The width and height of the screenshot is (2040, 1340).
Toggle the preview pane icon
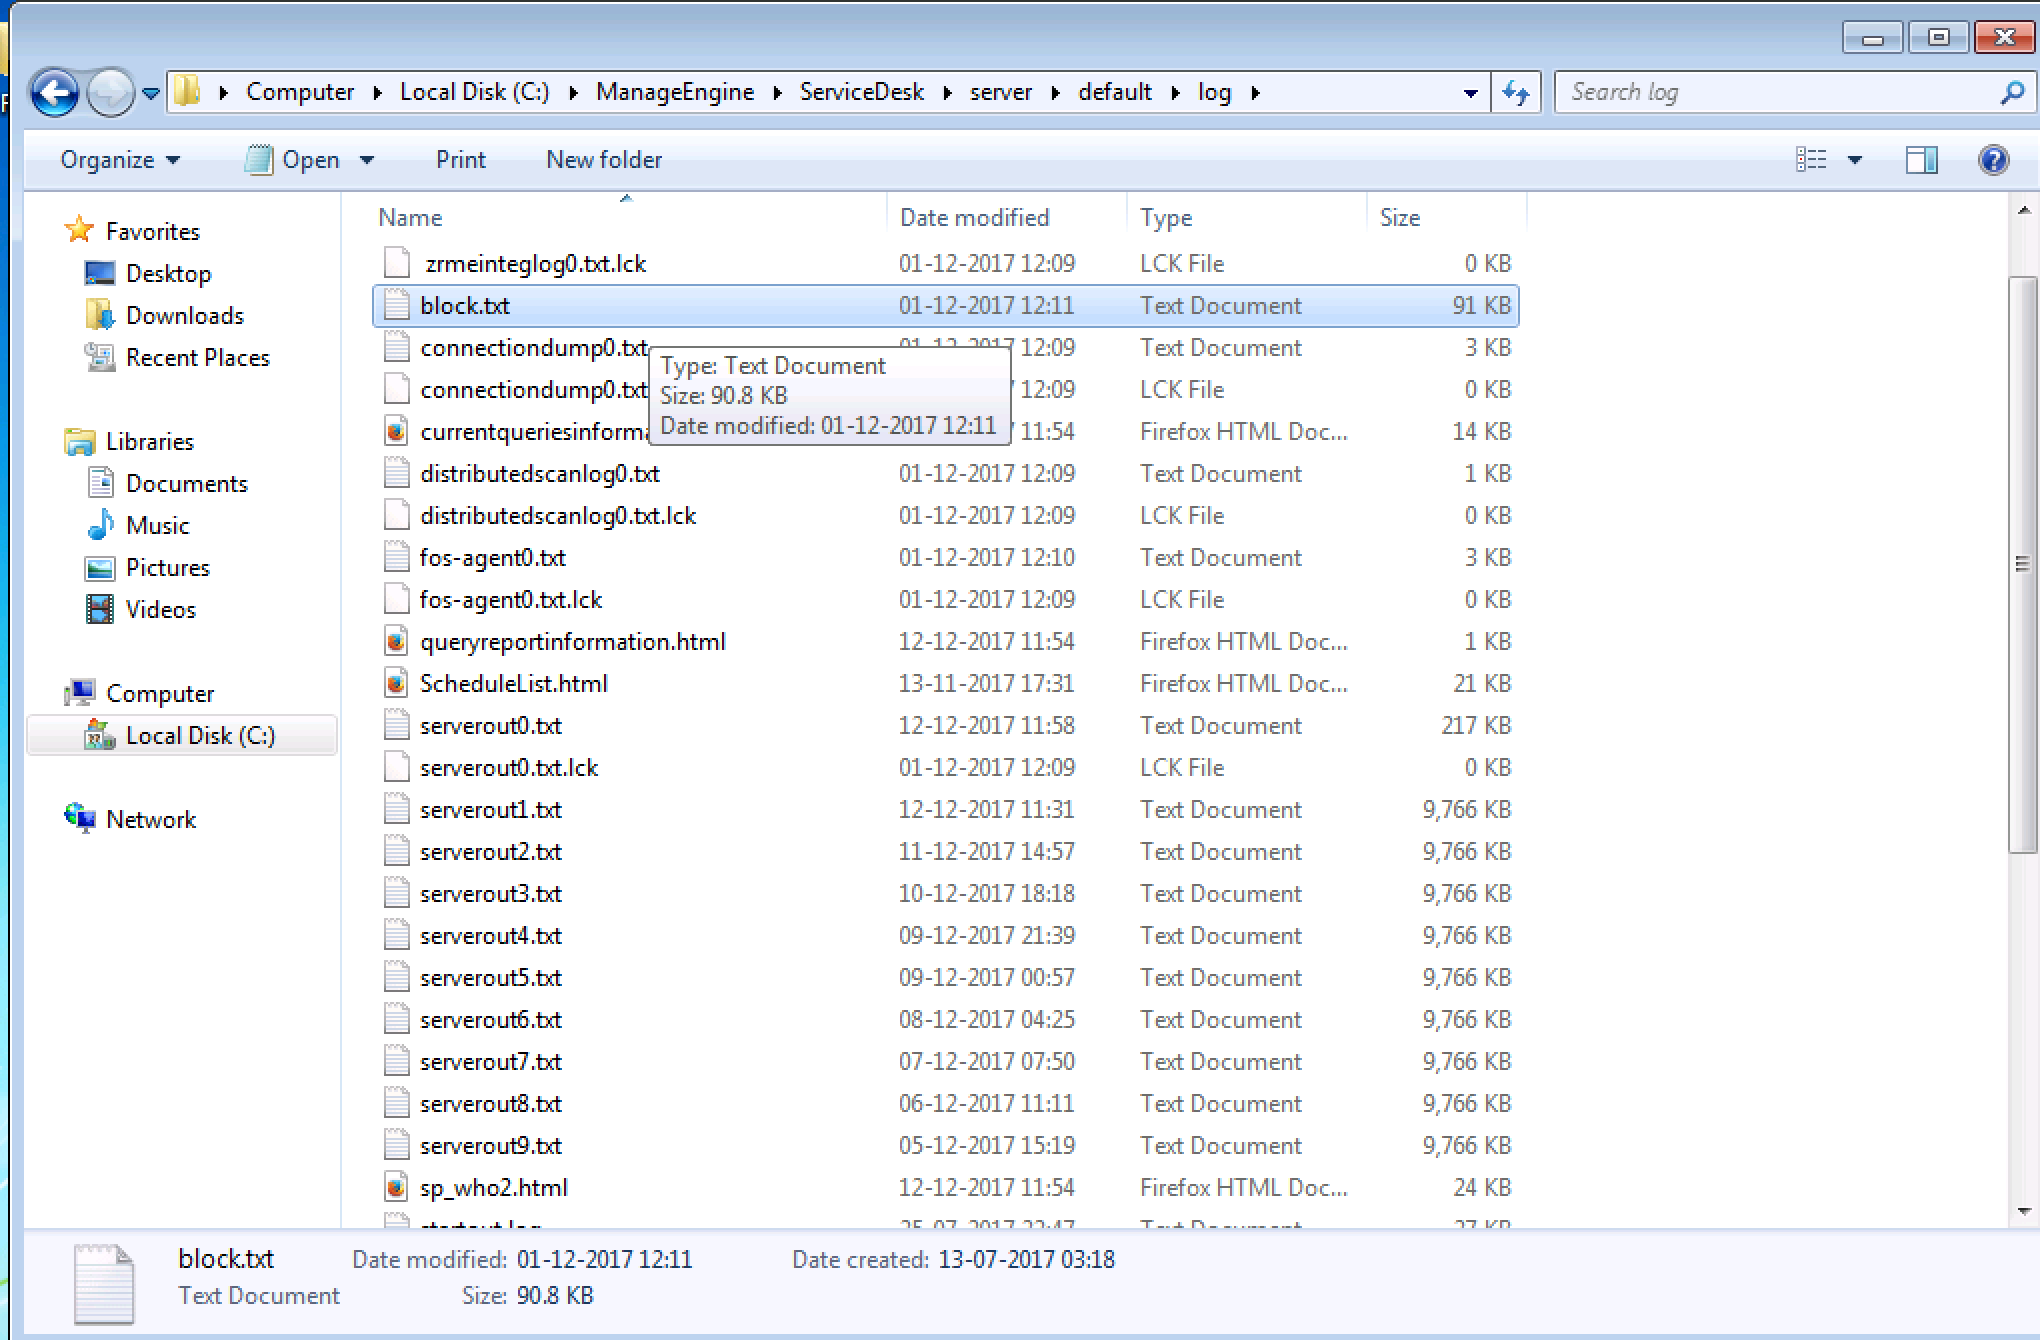tap(1921, 160)
